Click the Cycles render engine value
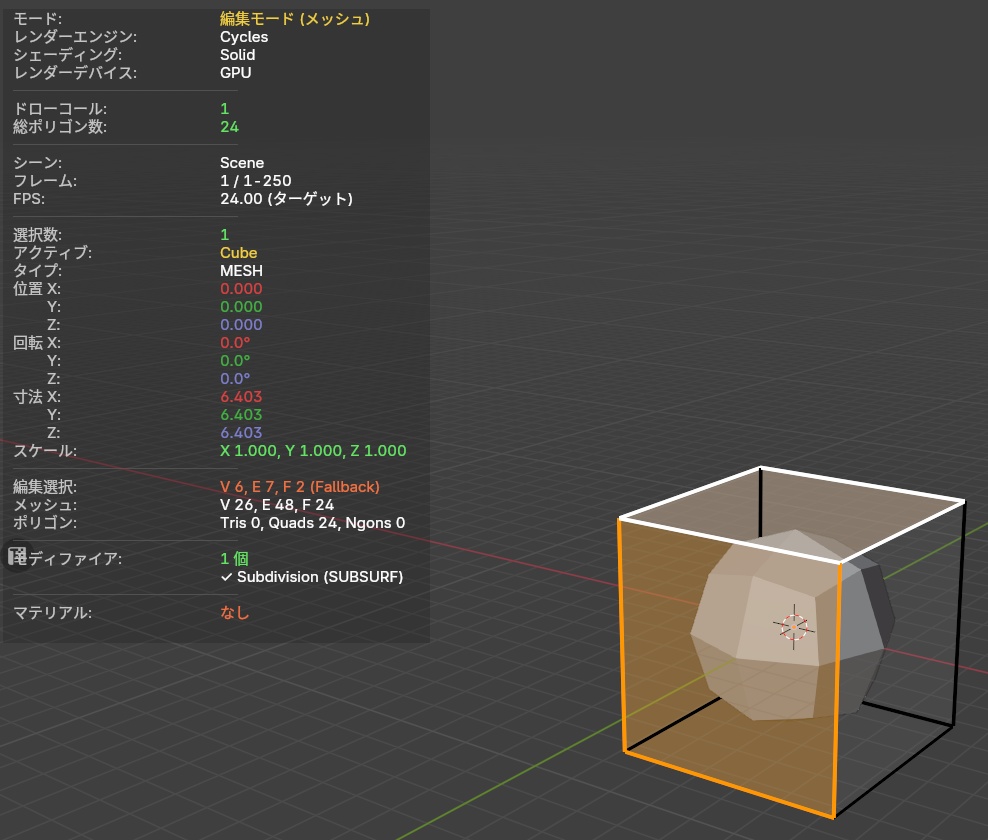The width and height of the screenshot is (988, 840). tap(244, 37)
